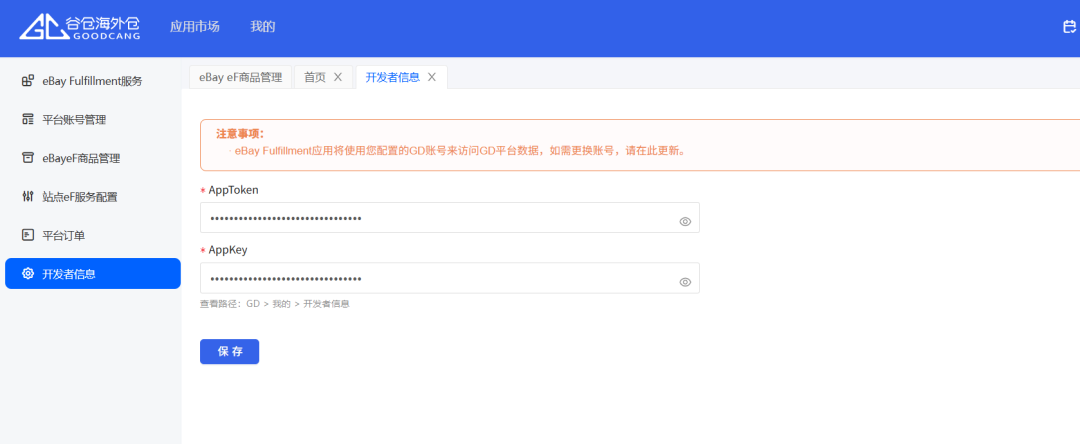
Task: Close the 开发者信息 tab
Action: click(432, 77)
